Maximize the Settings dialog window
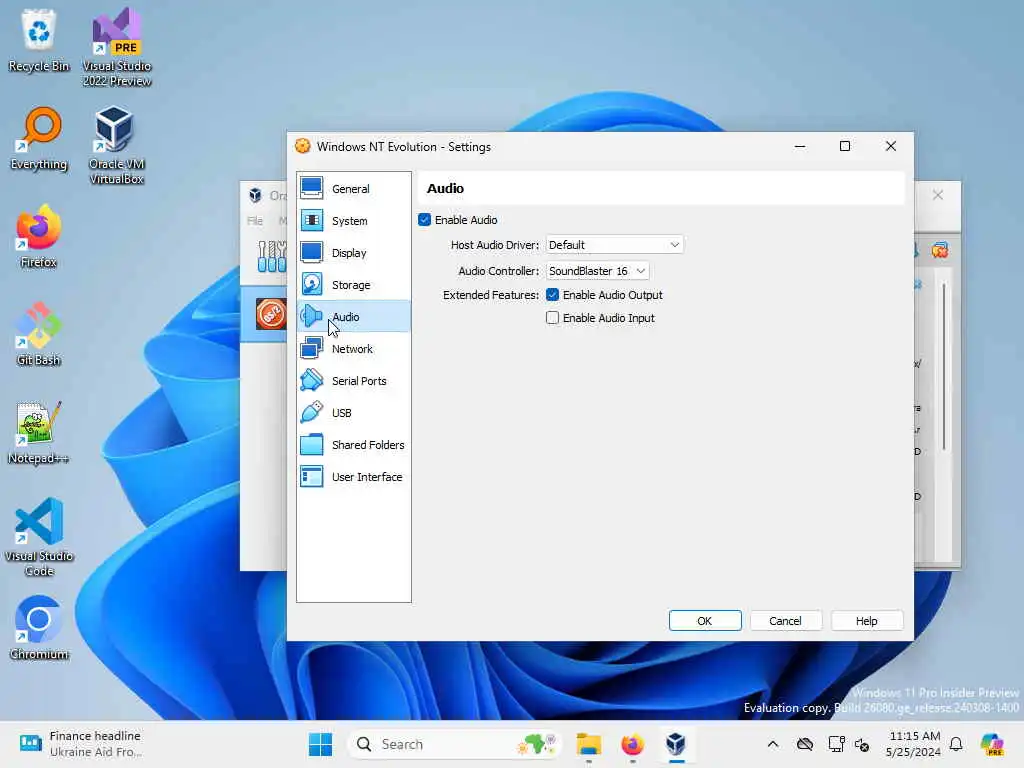 pyautogui.click(x=844, y=146)
